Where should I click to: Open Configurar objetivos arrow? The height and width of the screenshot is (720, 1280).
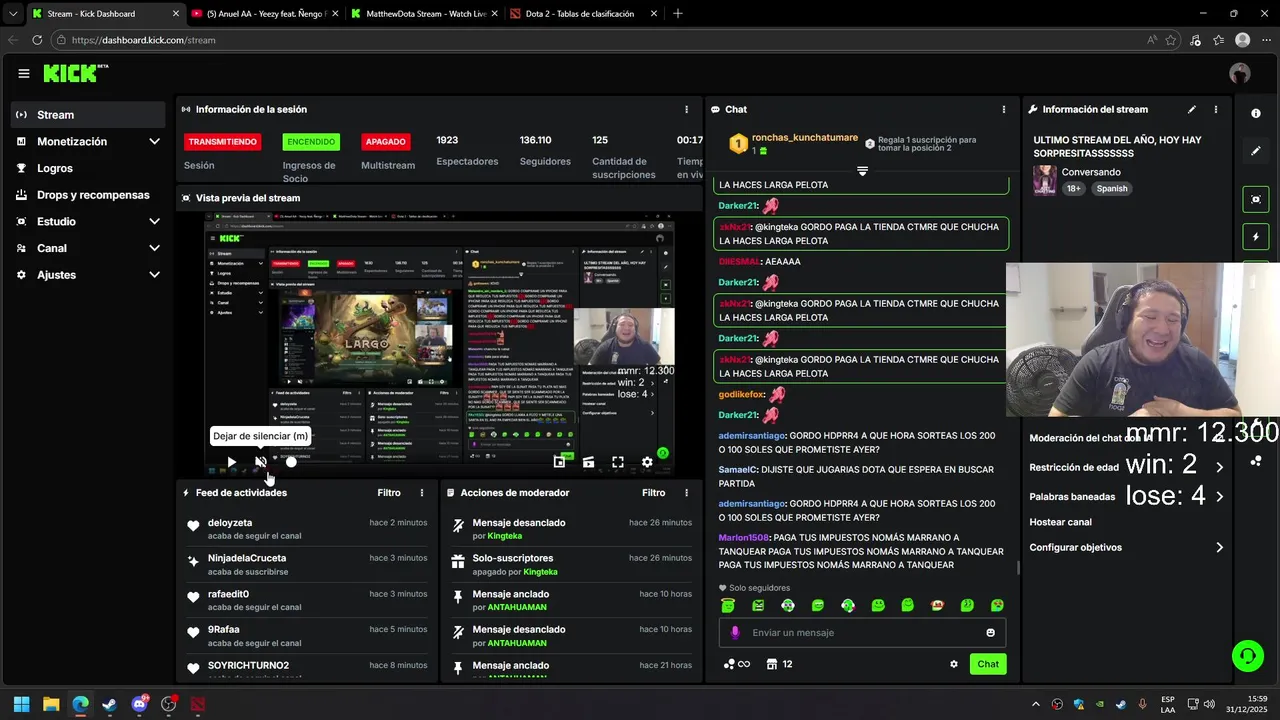(x=1219, y=548)
